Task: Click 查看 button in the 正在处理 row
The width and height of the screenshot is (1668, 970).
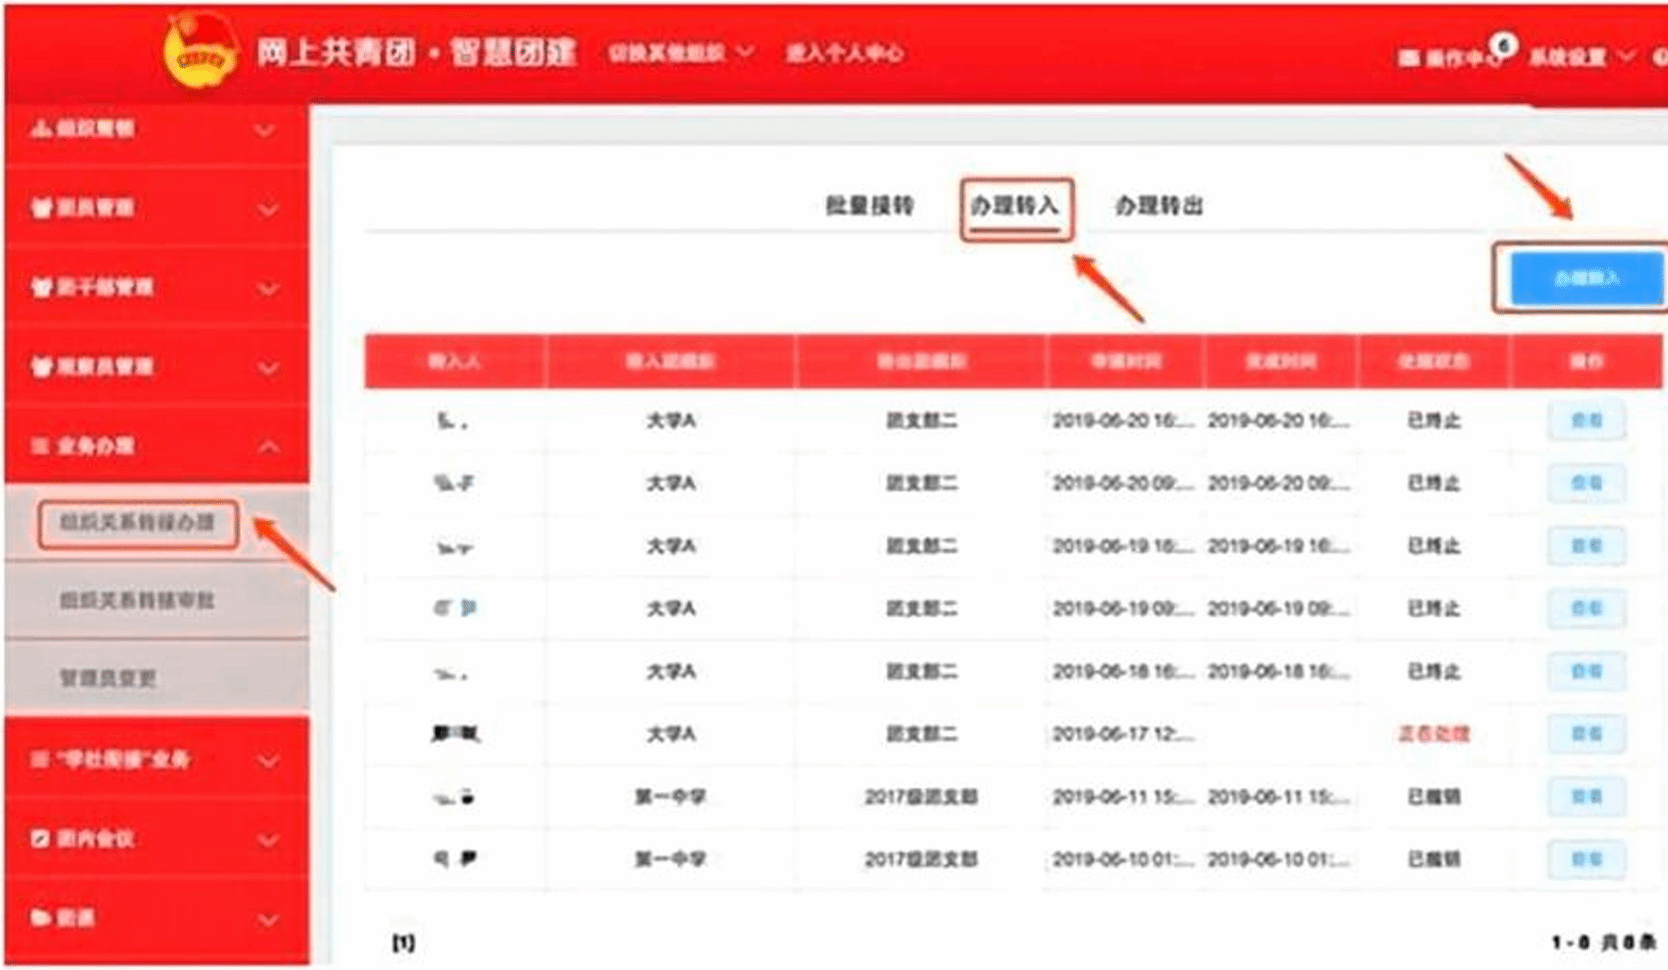Action: (x=1585, y=734)
